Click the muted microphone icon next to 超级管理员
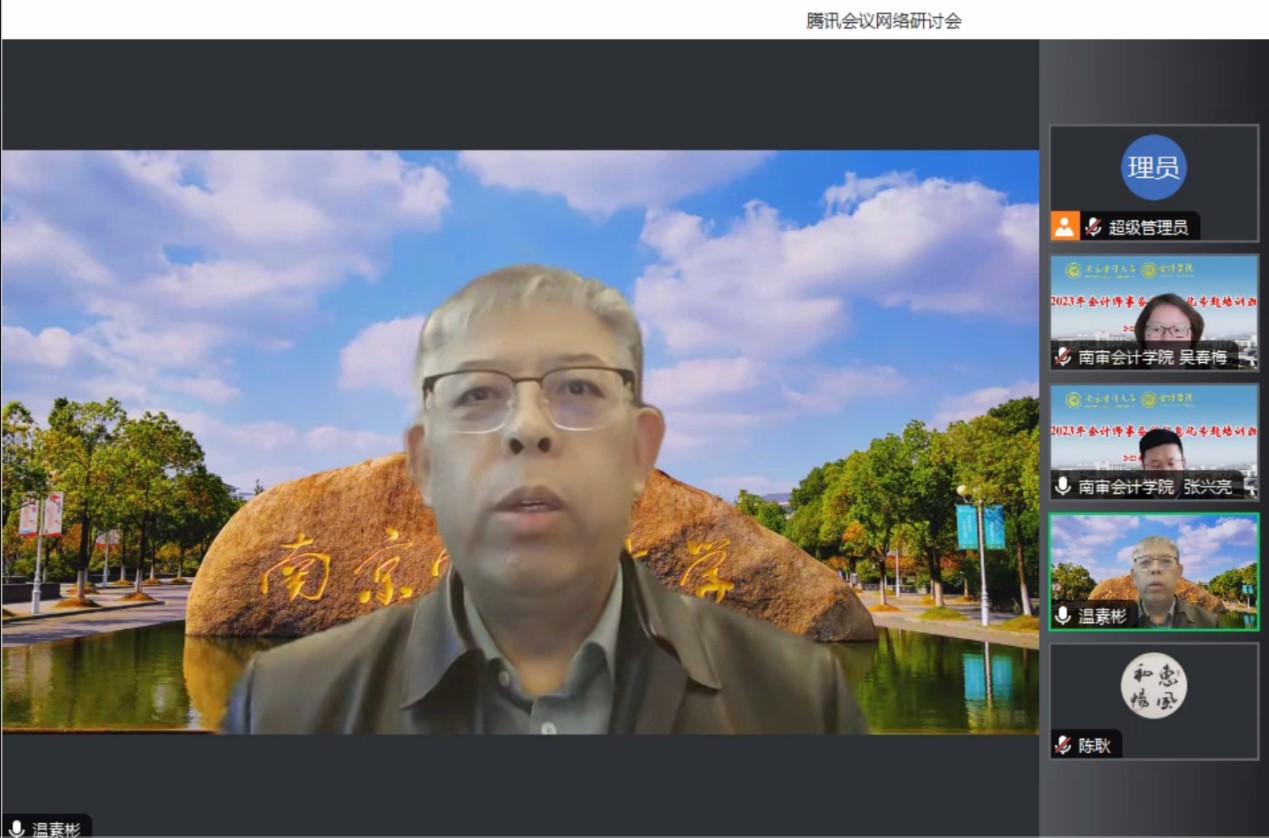This screenshot has height=838, width=1269. coord(1094,227)
